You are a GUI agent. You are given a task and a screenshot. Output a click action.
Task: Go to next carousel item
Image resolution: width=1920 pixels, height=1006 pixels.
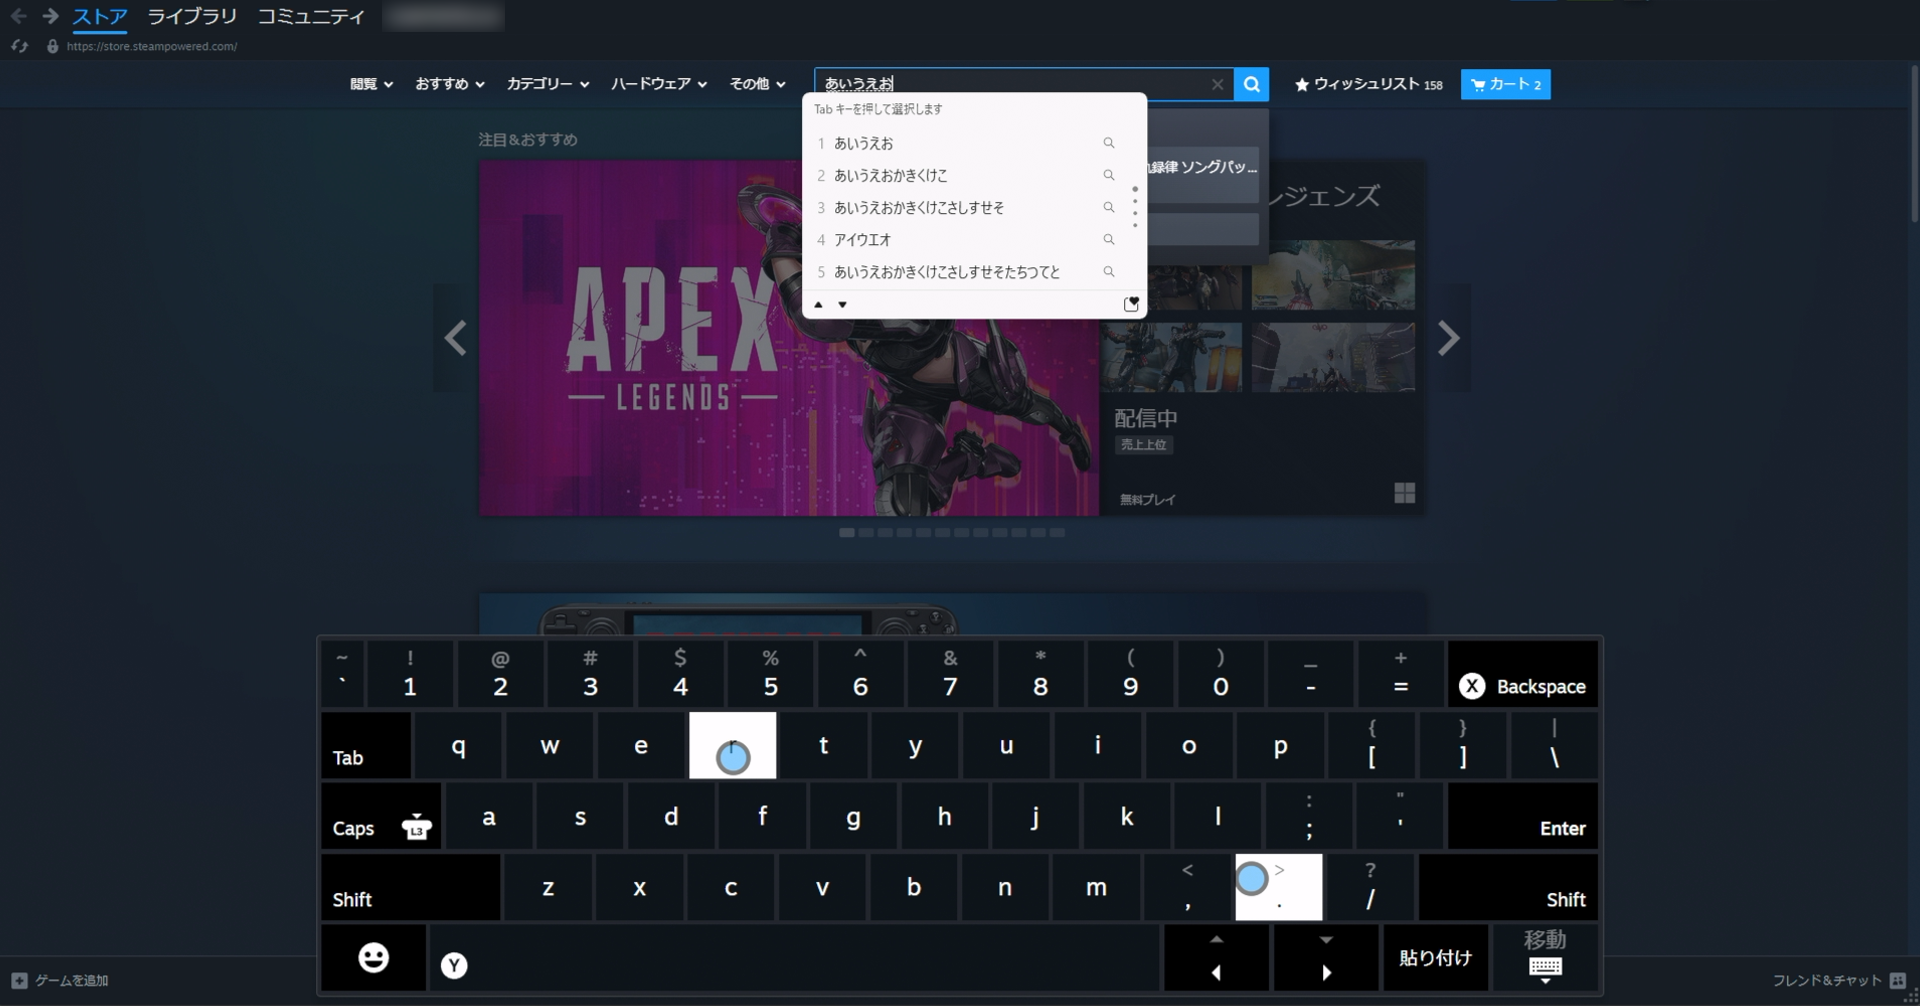pos(1449,338)
